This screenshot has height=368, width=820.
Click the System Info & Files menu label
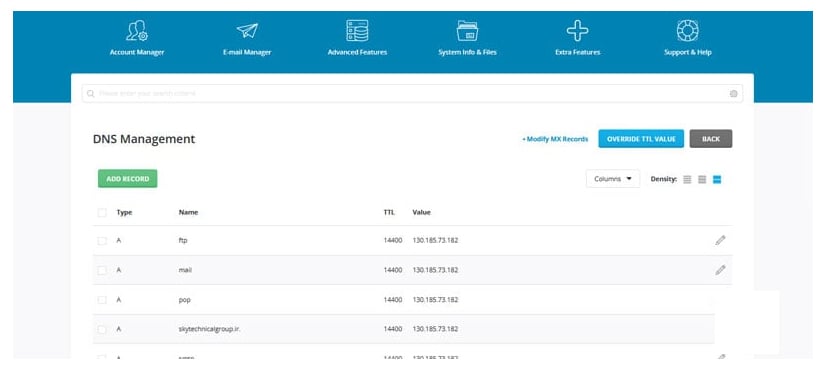467,52
